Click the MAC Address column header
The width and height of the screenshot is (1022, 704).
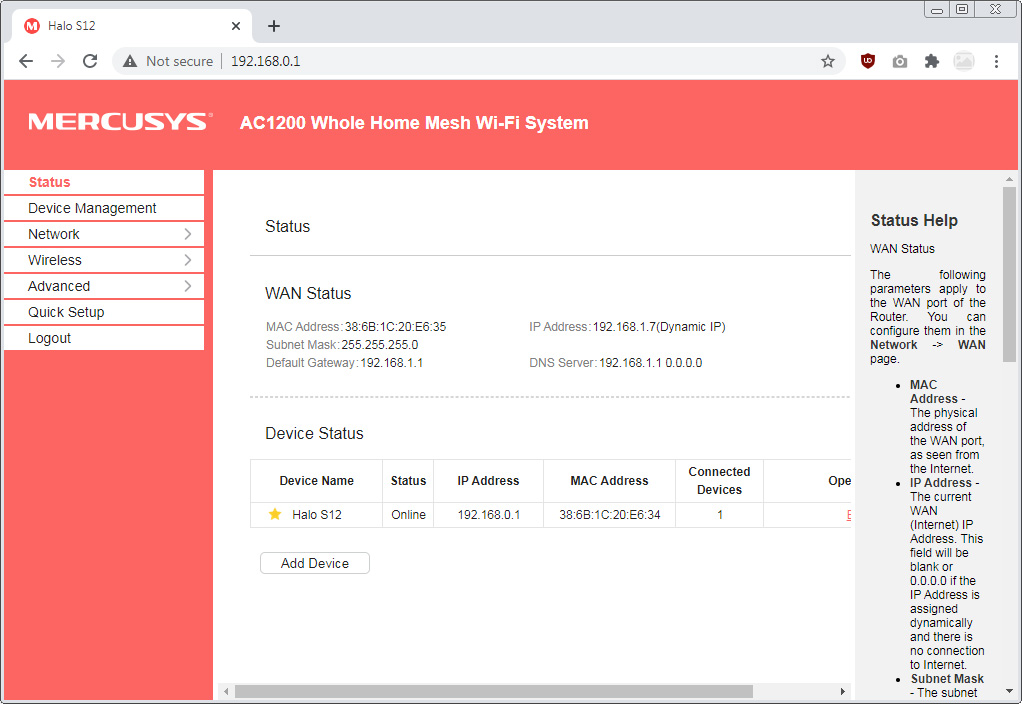click(x=609, y=480)
